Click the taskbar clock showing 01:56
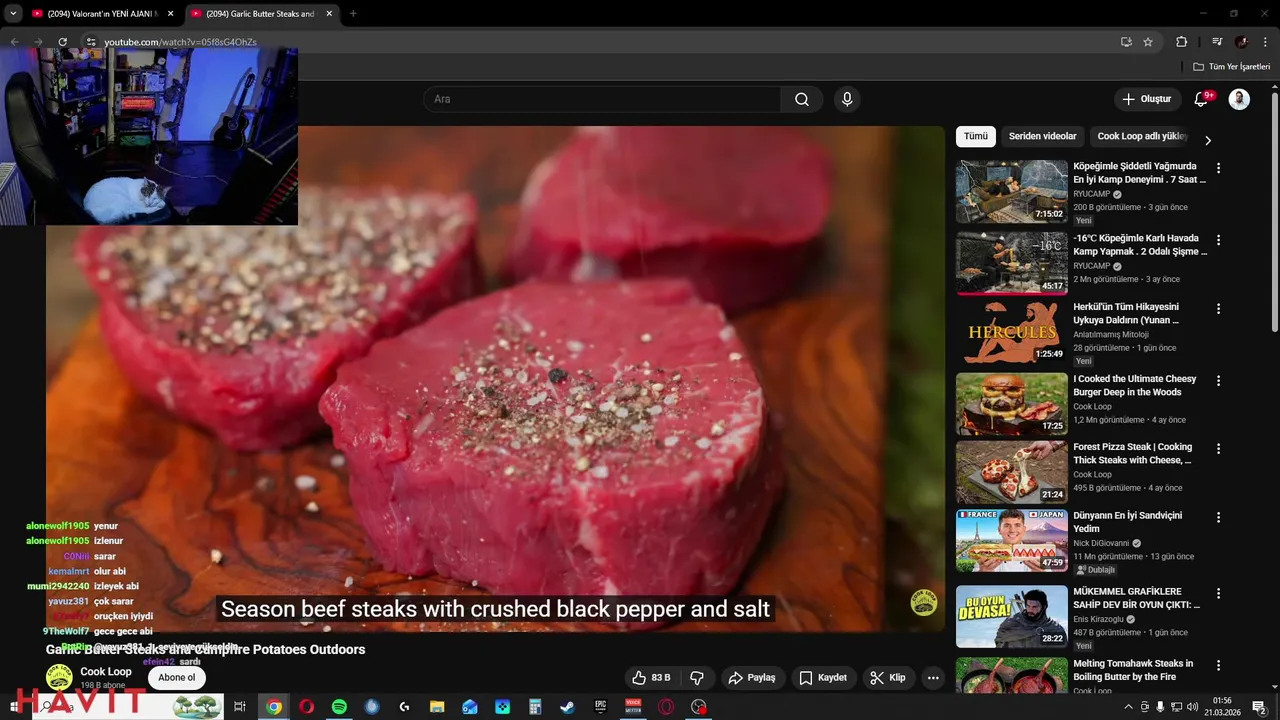Screen dimensions: 1280x720 [1222, 706]
